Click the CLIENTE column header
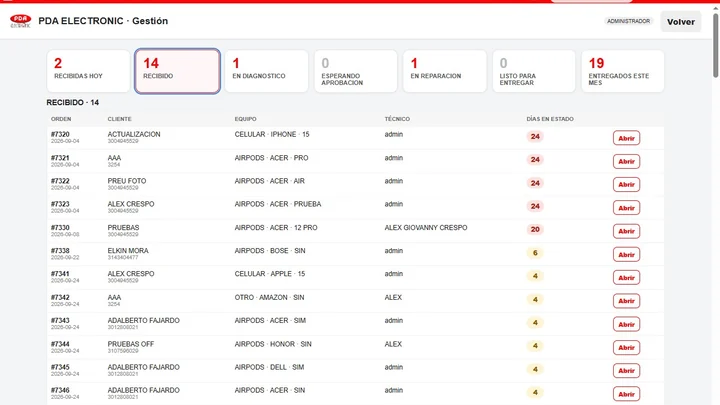Screen dimensions: 720x405 point(119,119)
